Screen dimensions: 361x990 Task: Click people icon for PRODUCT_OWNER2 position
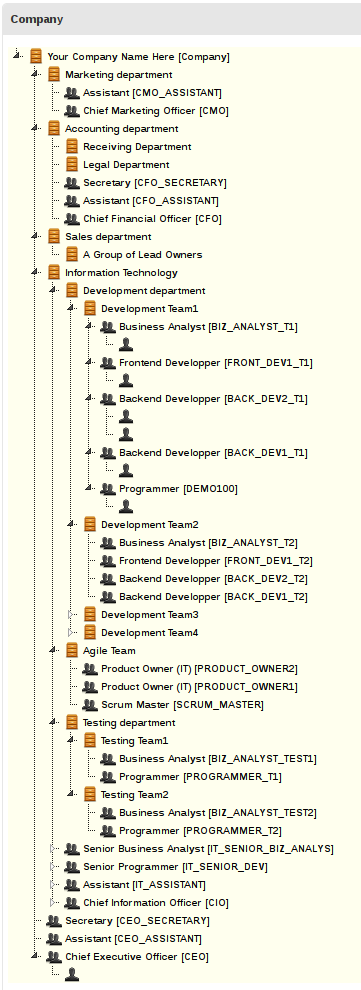pyautogui.click(x=90, y=669)
